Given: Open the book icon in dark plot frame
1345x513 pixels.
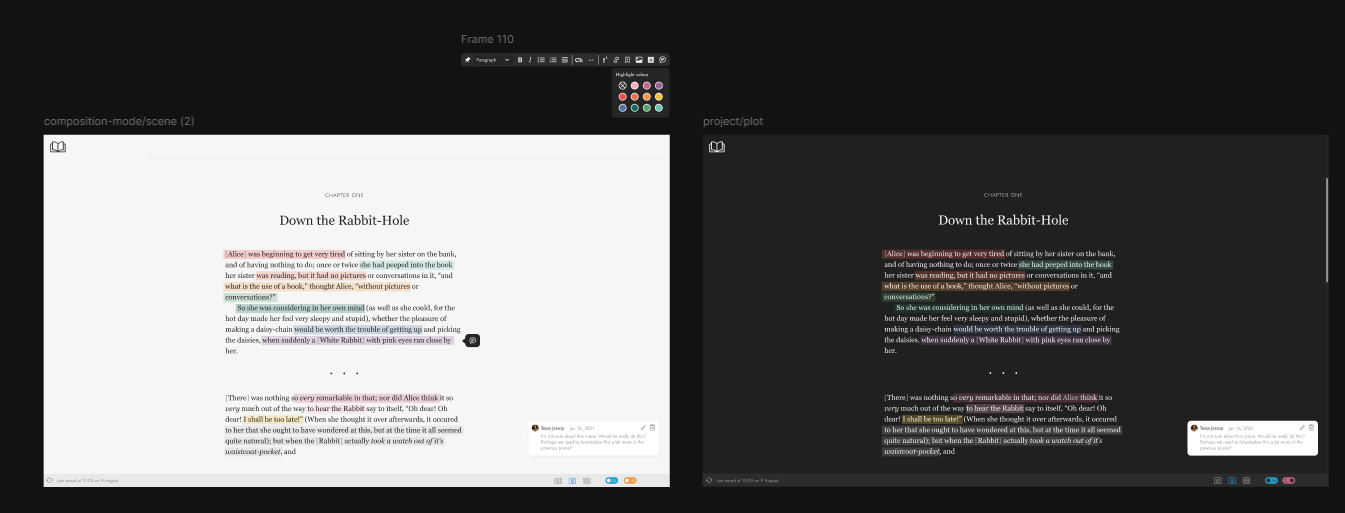Looking at the screenshot, I should click(x=717, y=147).
